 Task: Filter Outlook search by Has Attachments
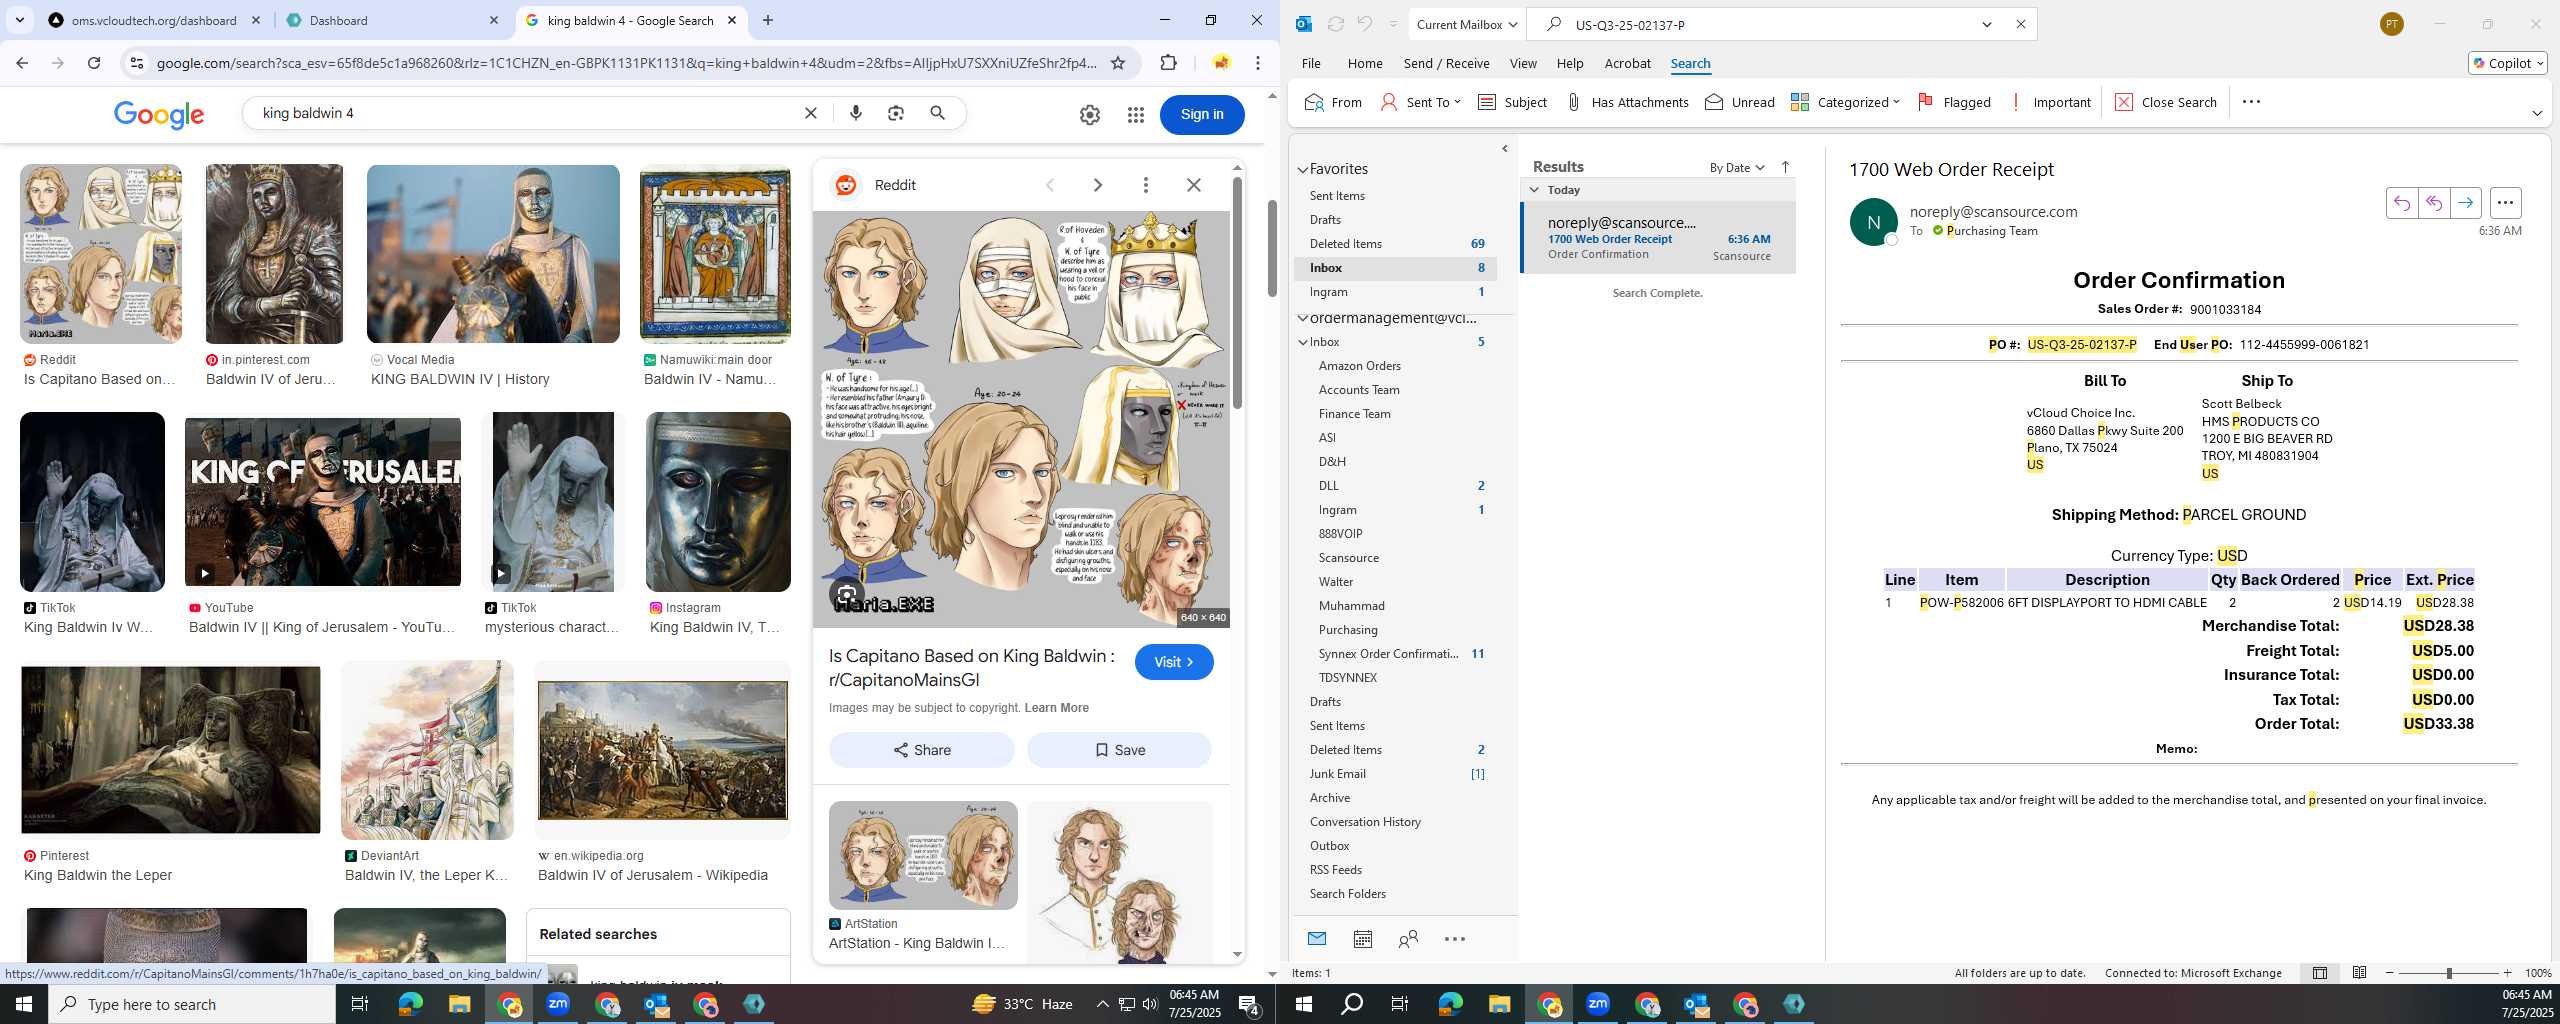[1627, 102]
